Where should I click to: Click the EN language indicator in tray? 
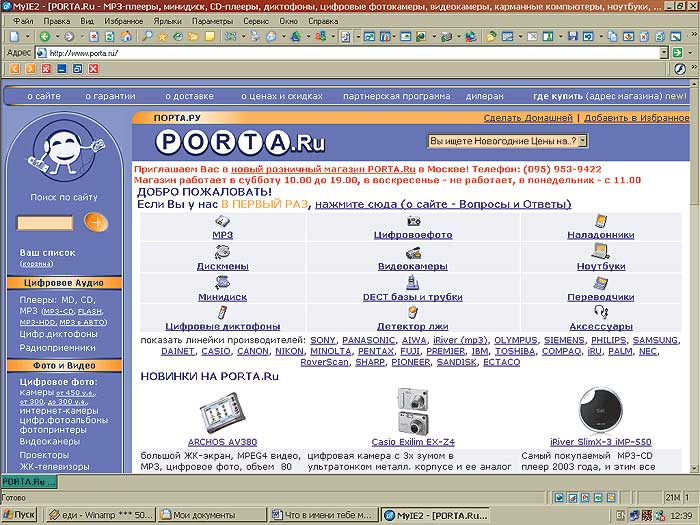click(x=621, y=515)
